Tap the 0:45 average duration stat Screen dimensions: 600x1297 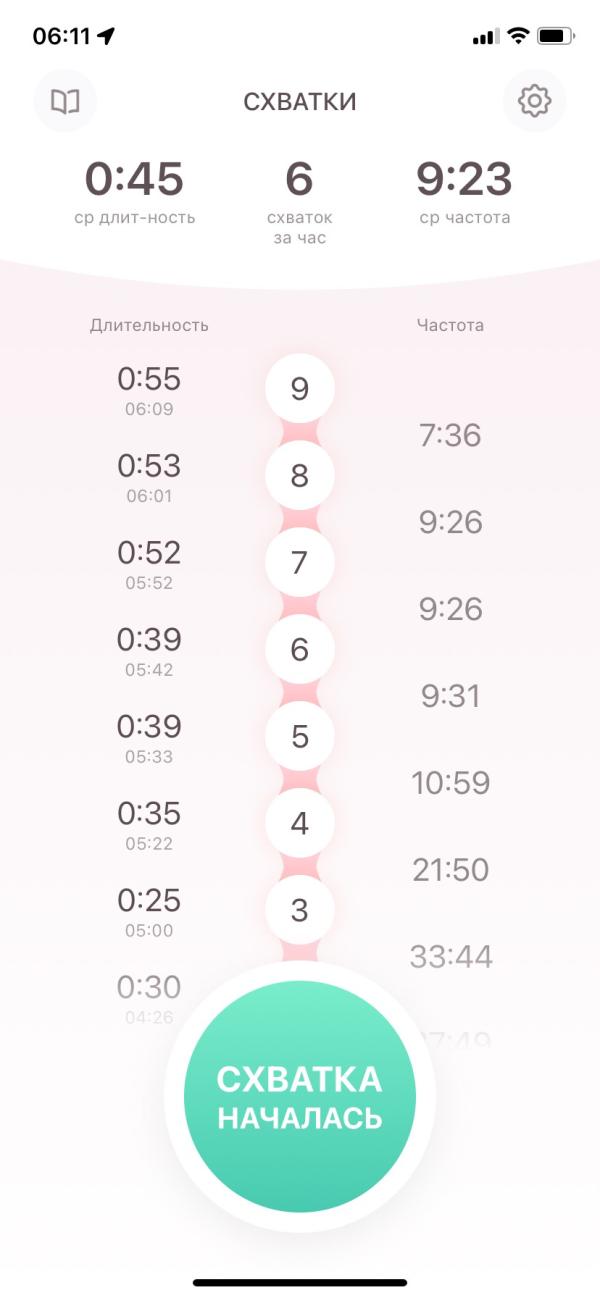(x=134, y=191)
